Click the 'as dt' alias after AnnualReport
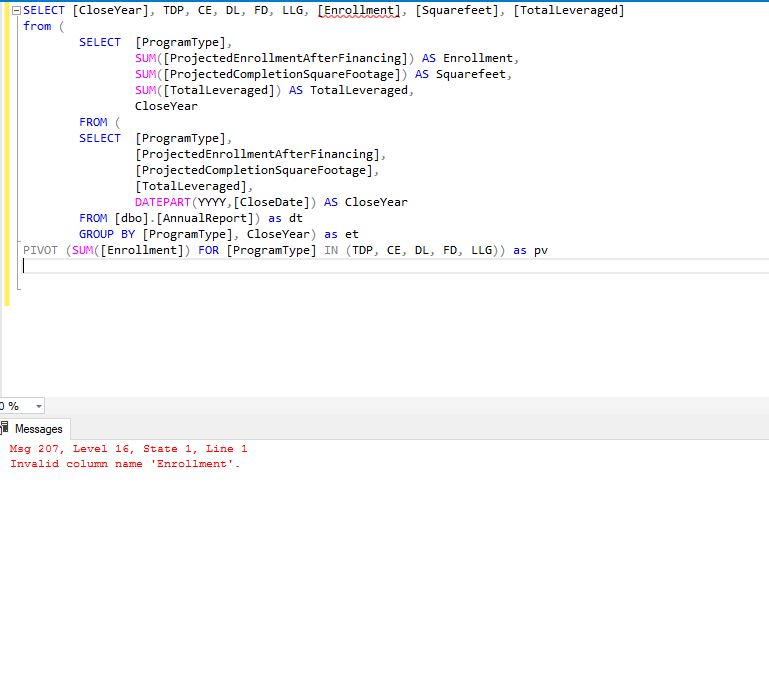 (x=285, y=218)
